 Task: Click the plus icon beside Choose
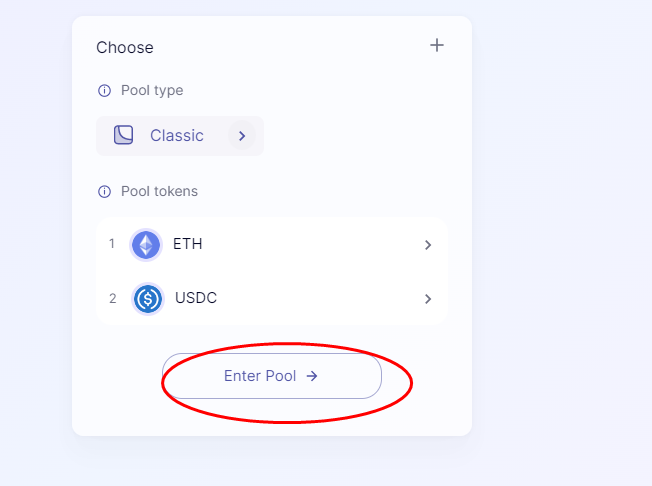pos(437,45)
